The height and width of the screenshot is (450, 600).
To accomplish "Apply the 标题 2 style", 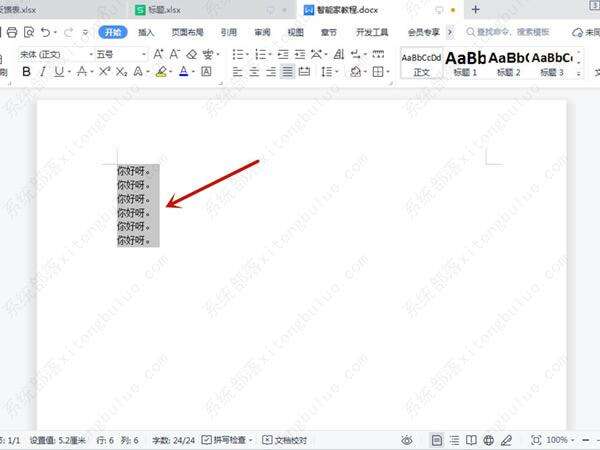I will coord(509,63).
